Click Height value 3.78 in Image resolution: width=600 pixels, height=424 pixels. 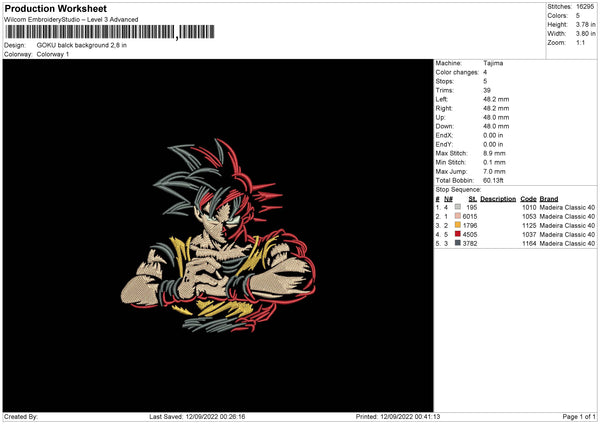[585, 24]
